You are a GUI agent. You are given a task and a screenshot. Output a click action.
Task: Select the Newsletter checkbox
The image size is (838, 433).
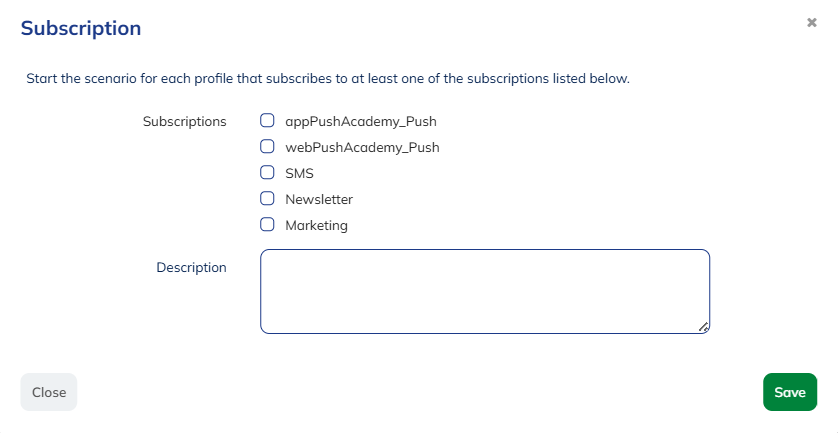point(267,199)
